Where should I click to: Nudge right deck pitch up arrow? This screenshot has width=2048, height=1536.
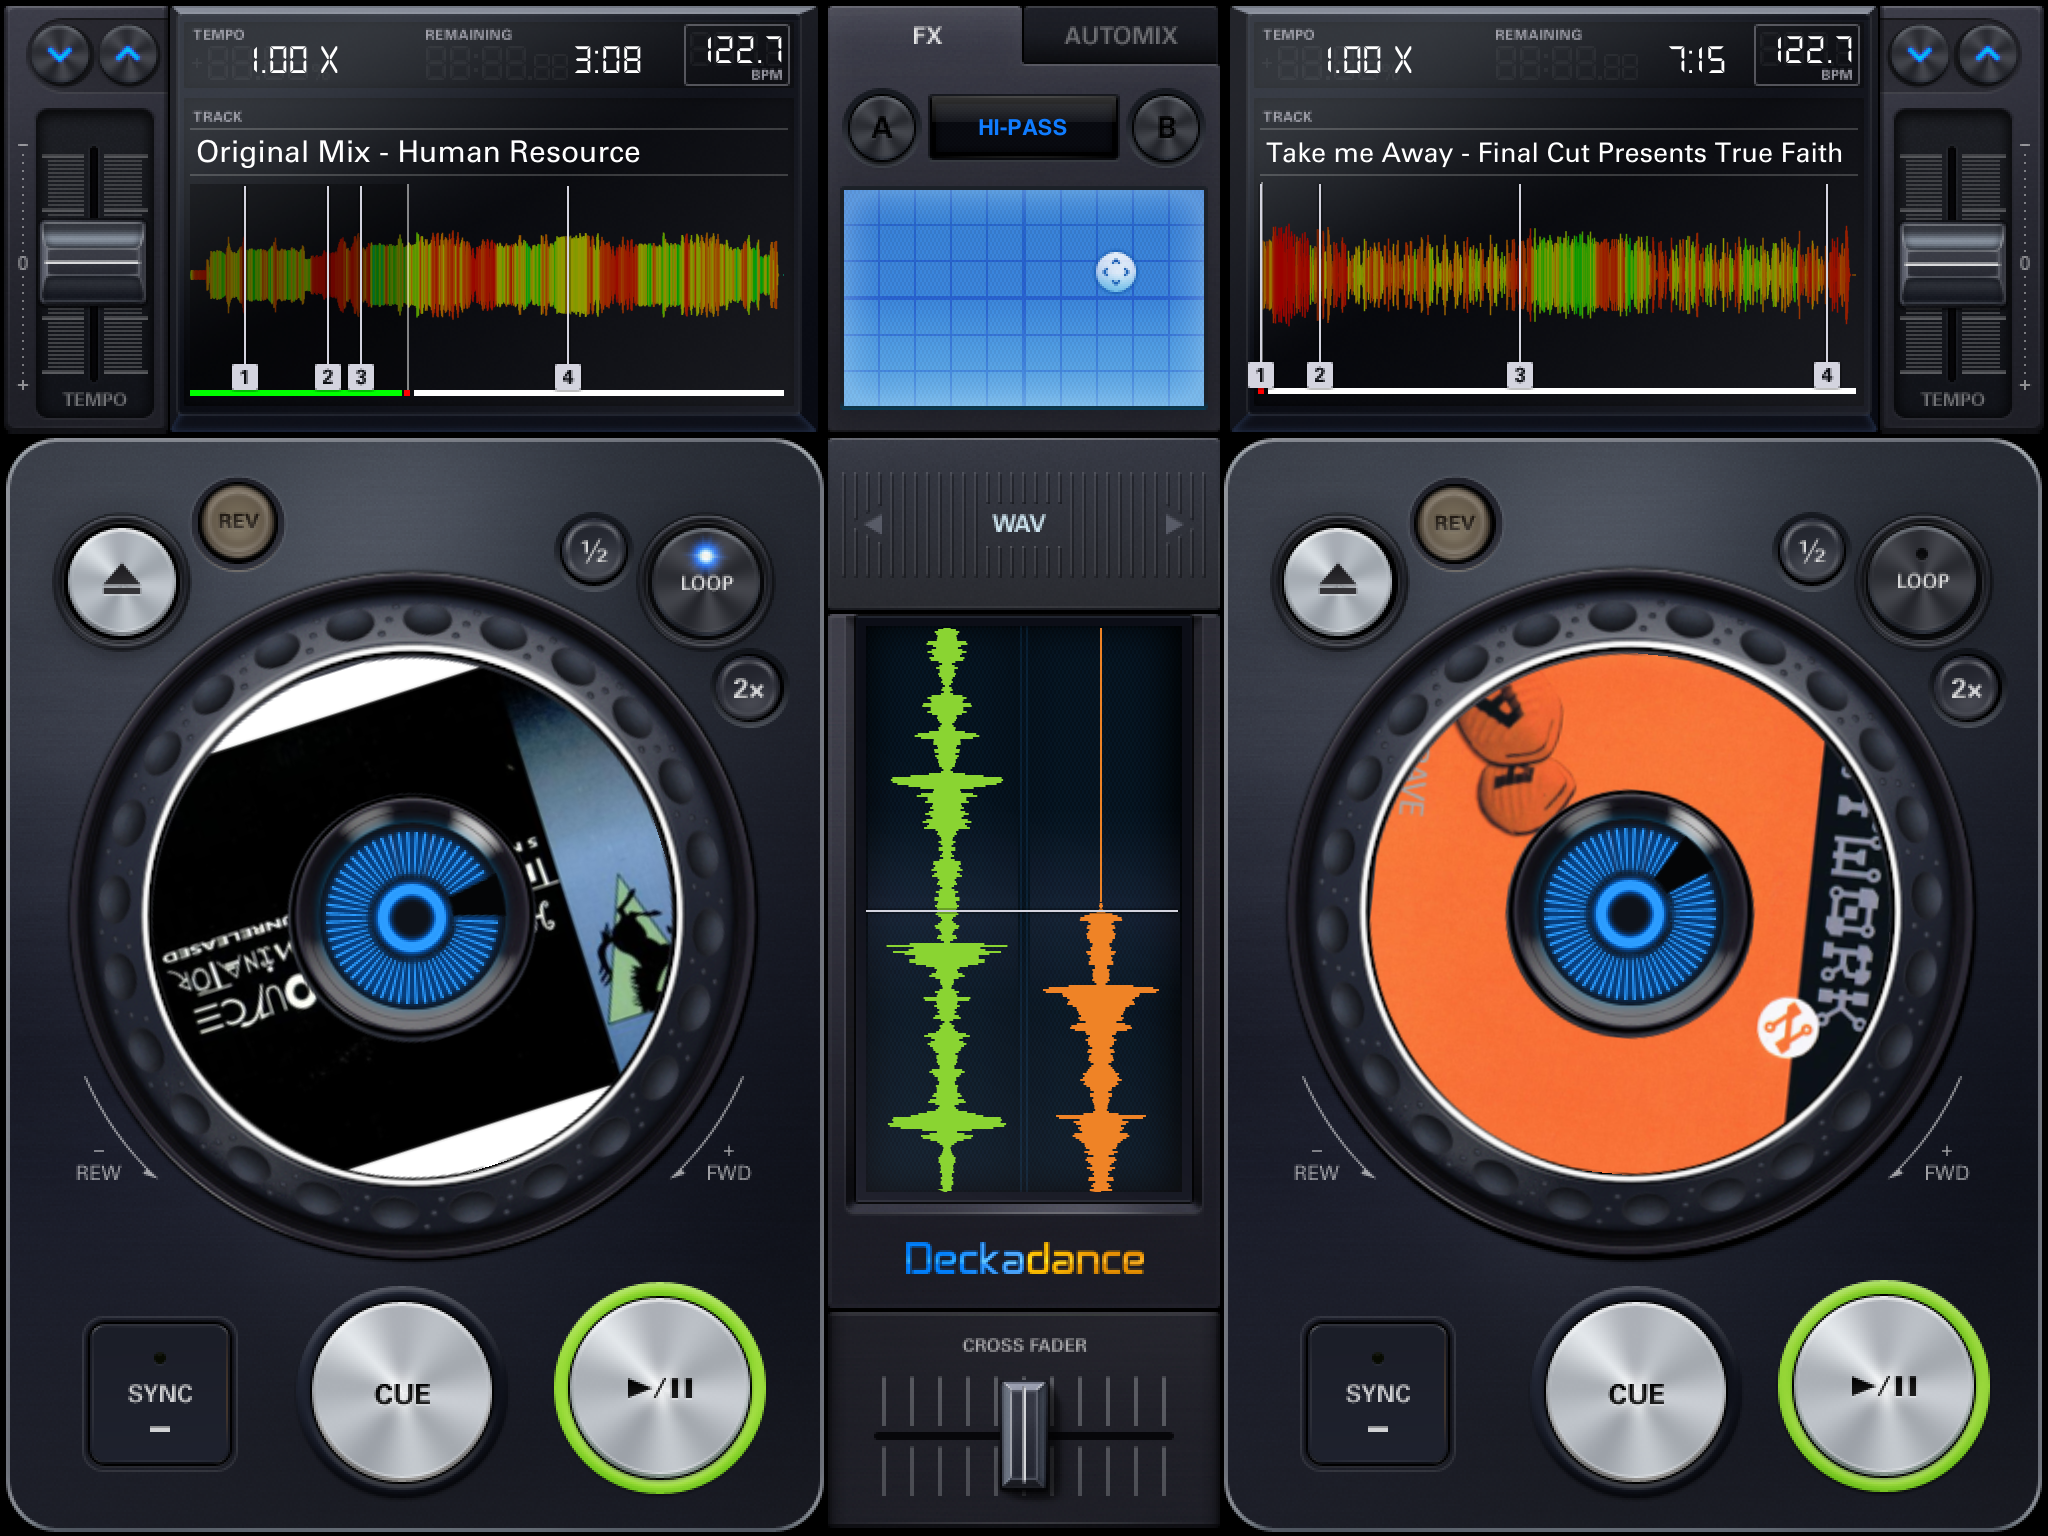tap(1987, 54)
